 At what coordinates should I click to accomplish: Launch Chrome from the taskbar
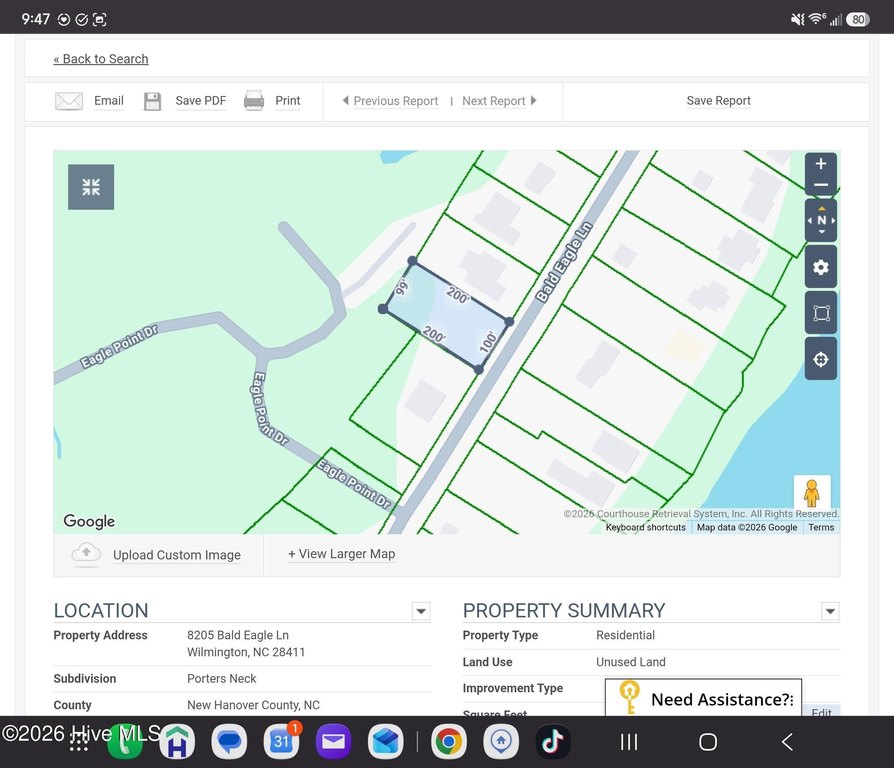tap(448, 742)
